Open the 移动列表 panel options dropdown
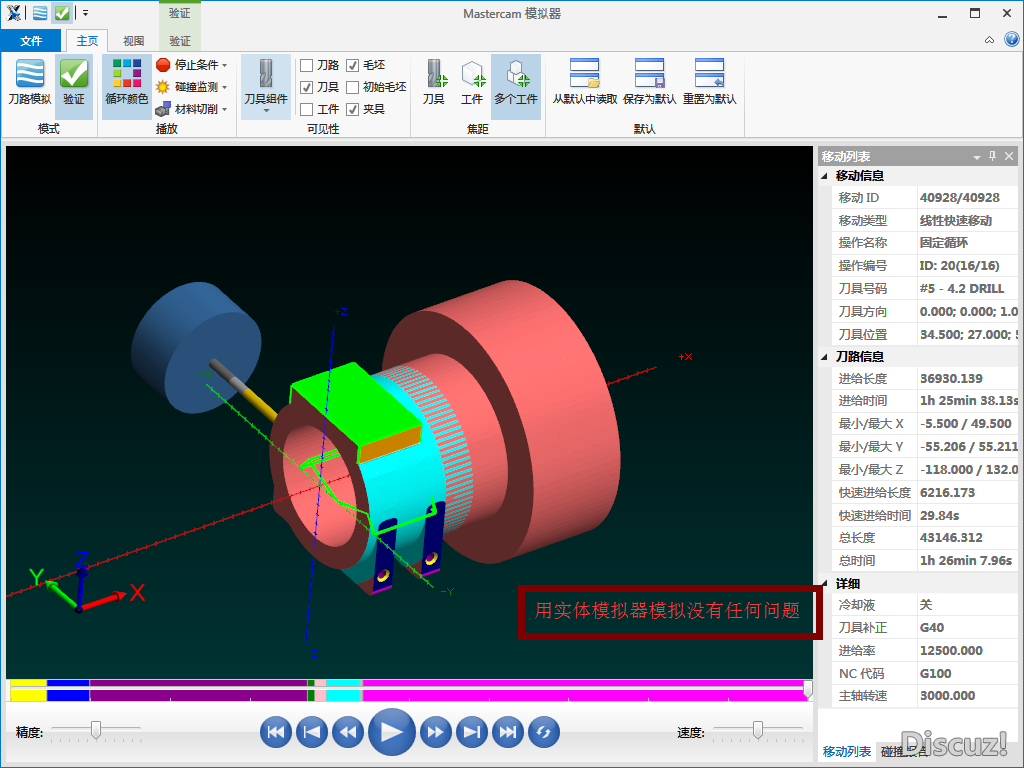The image size is (1024, 768). click(977, 157)
